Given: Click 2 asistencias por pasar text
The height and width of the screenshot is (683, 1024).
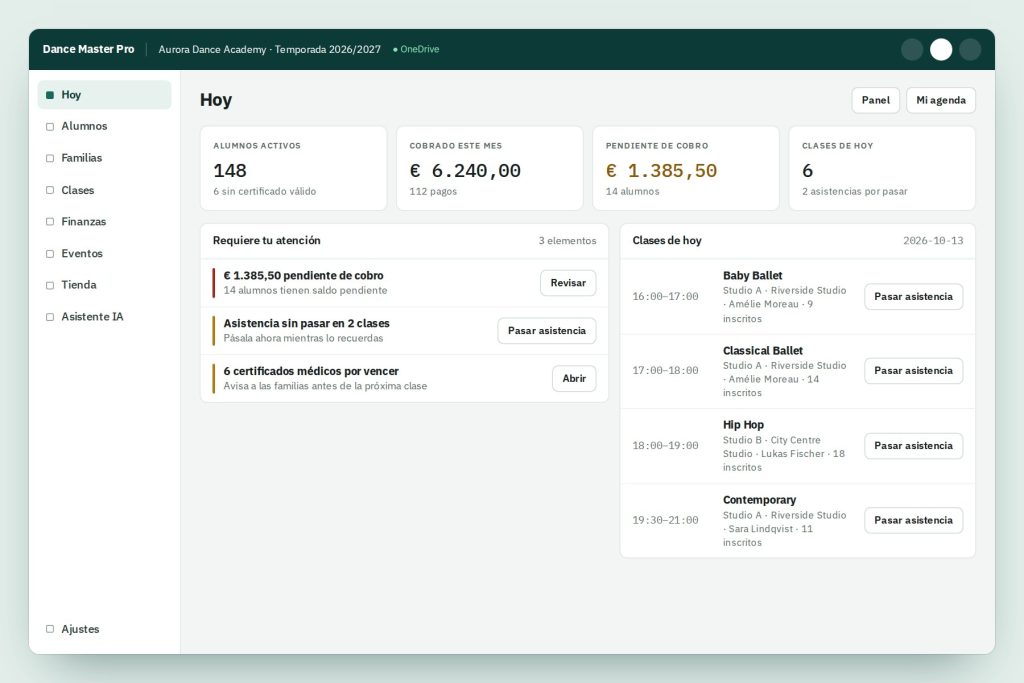Looking at the screenshot, I should pos(854,191).
